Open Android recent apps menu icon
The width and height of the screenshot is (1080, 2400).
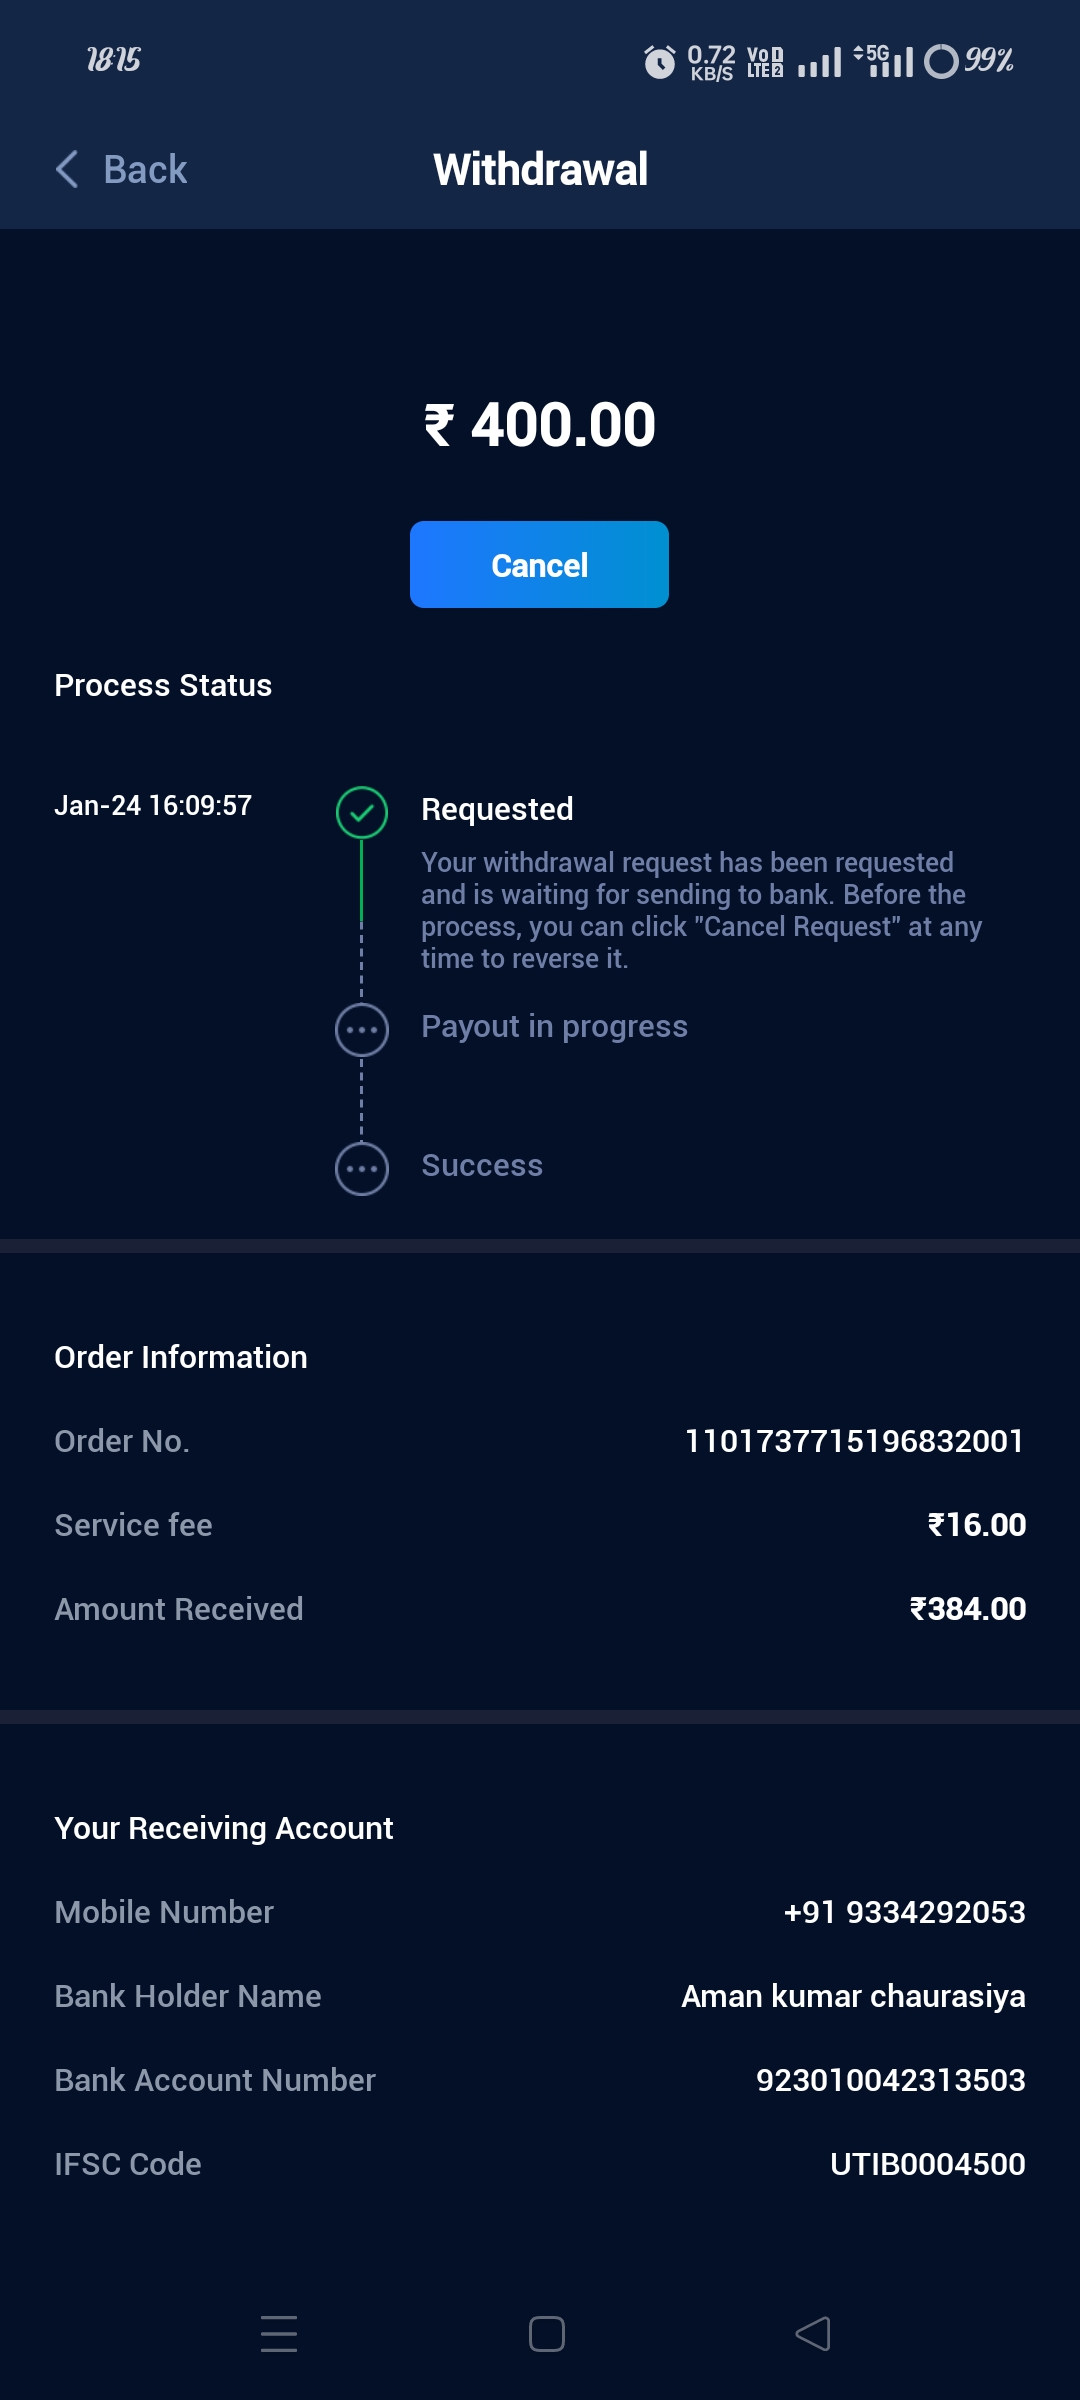click(279, 2334)
